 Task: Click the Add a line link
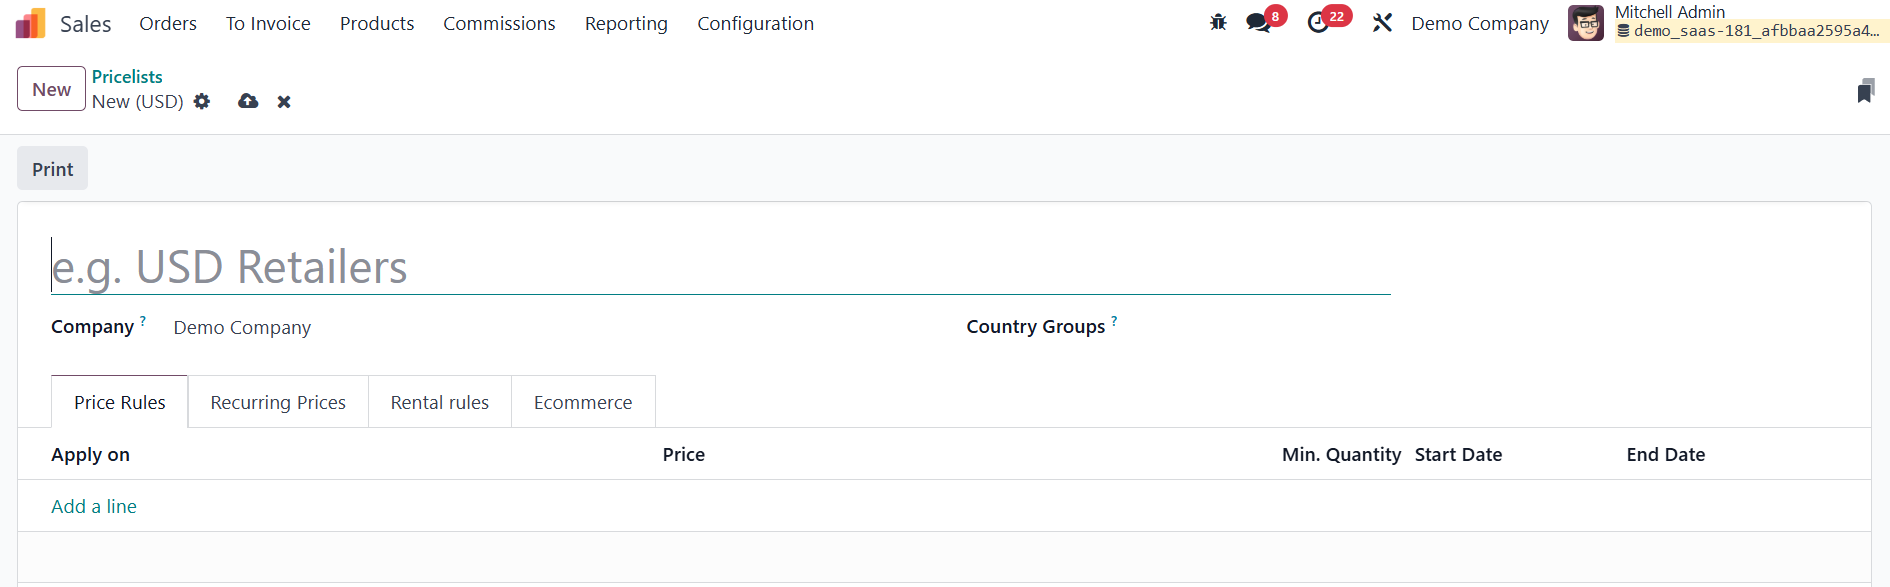click(x=94, y=506)
